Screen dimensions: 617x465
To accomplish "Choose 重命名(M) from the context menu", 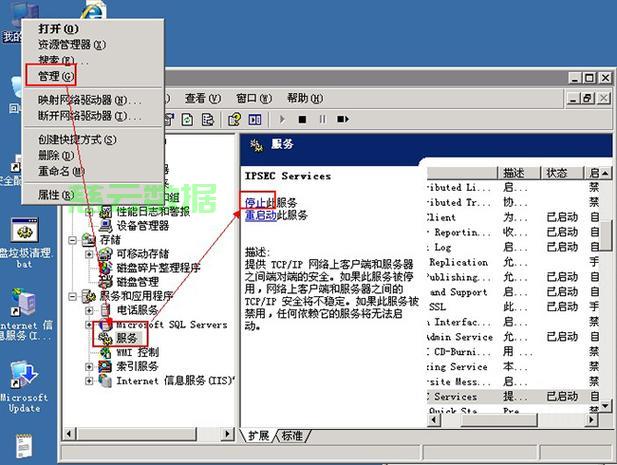I will pyautogui.click(x=93, y=171).
